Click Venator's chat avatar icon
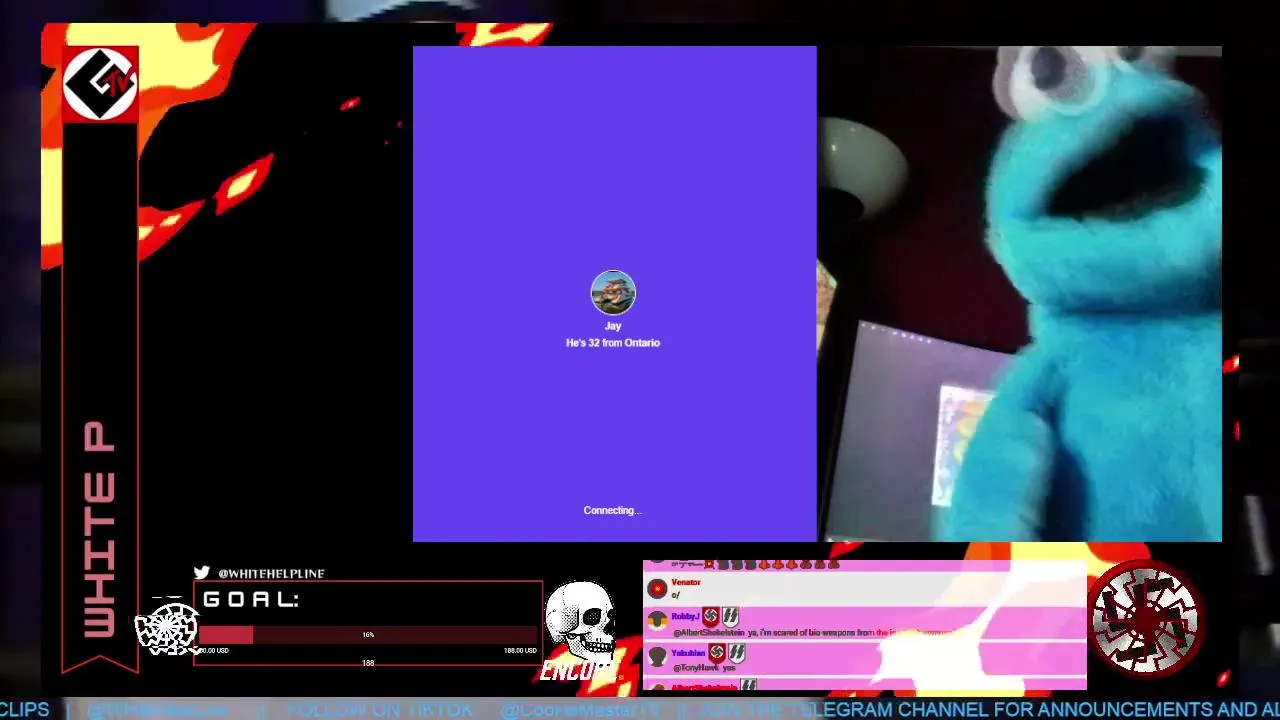The height and width of the screenshot is (720, 1280). [657, 588]
